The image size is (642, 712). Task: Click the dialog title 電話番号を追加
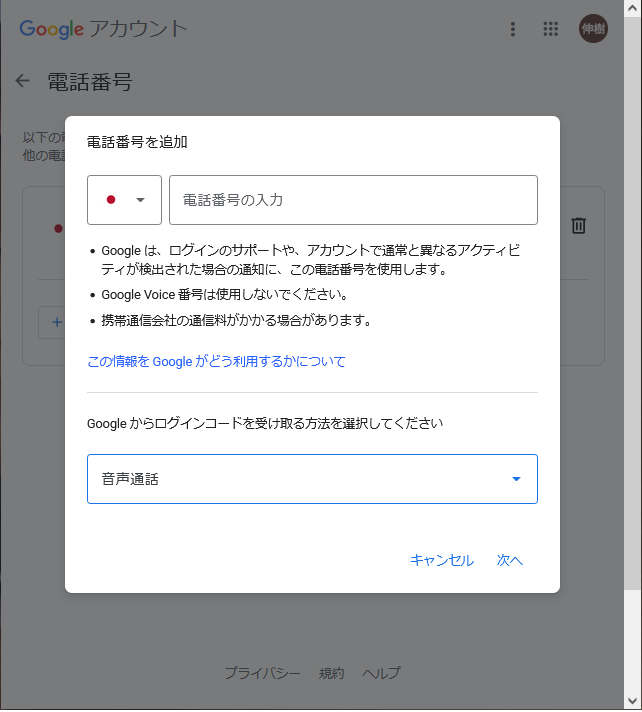[x=137, y=142]
